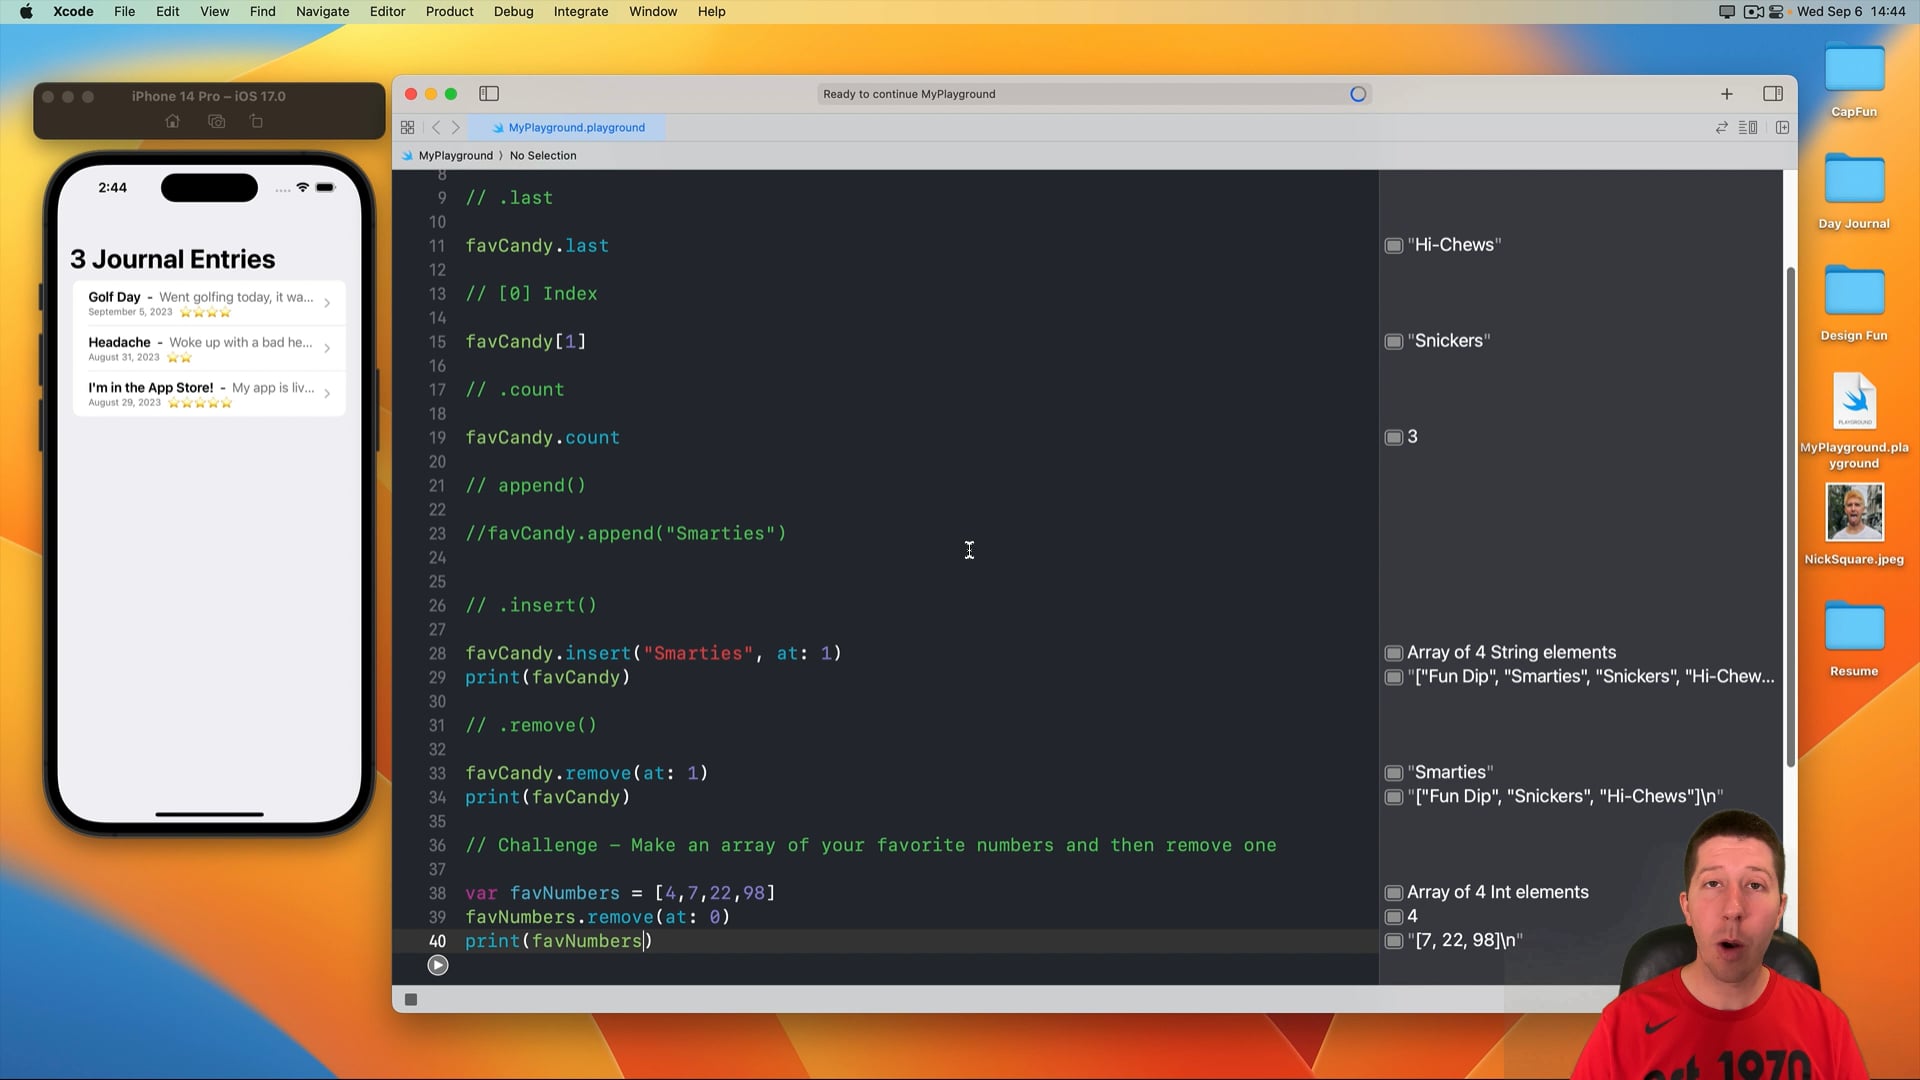Viewport: 1920px width, 1080px height.
Task: Click the plus library button
Action: (1727, 94)
